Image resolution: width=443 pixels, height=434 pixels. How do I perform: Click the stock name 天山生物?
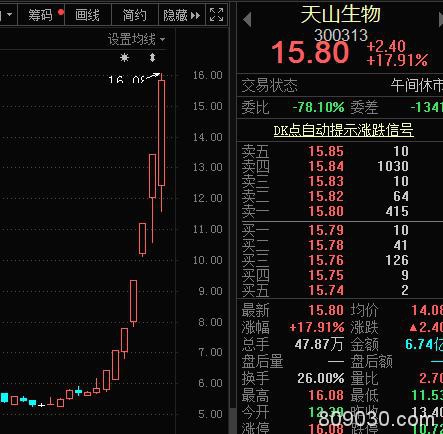click(340, 14)
